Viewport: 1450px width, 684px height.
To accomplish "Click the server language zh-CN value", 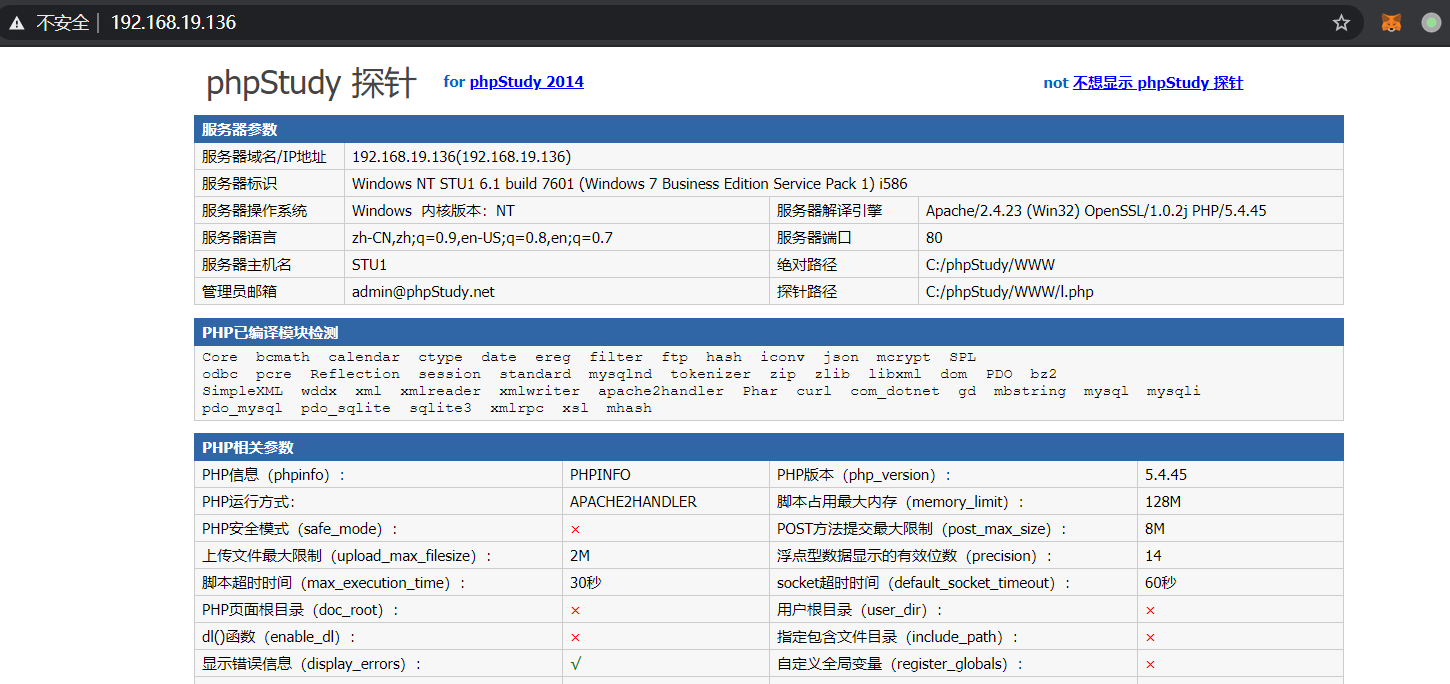I will coord(482,238).
